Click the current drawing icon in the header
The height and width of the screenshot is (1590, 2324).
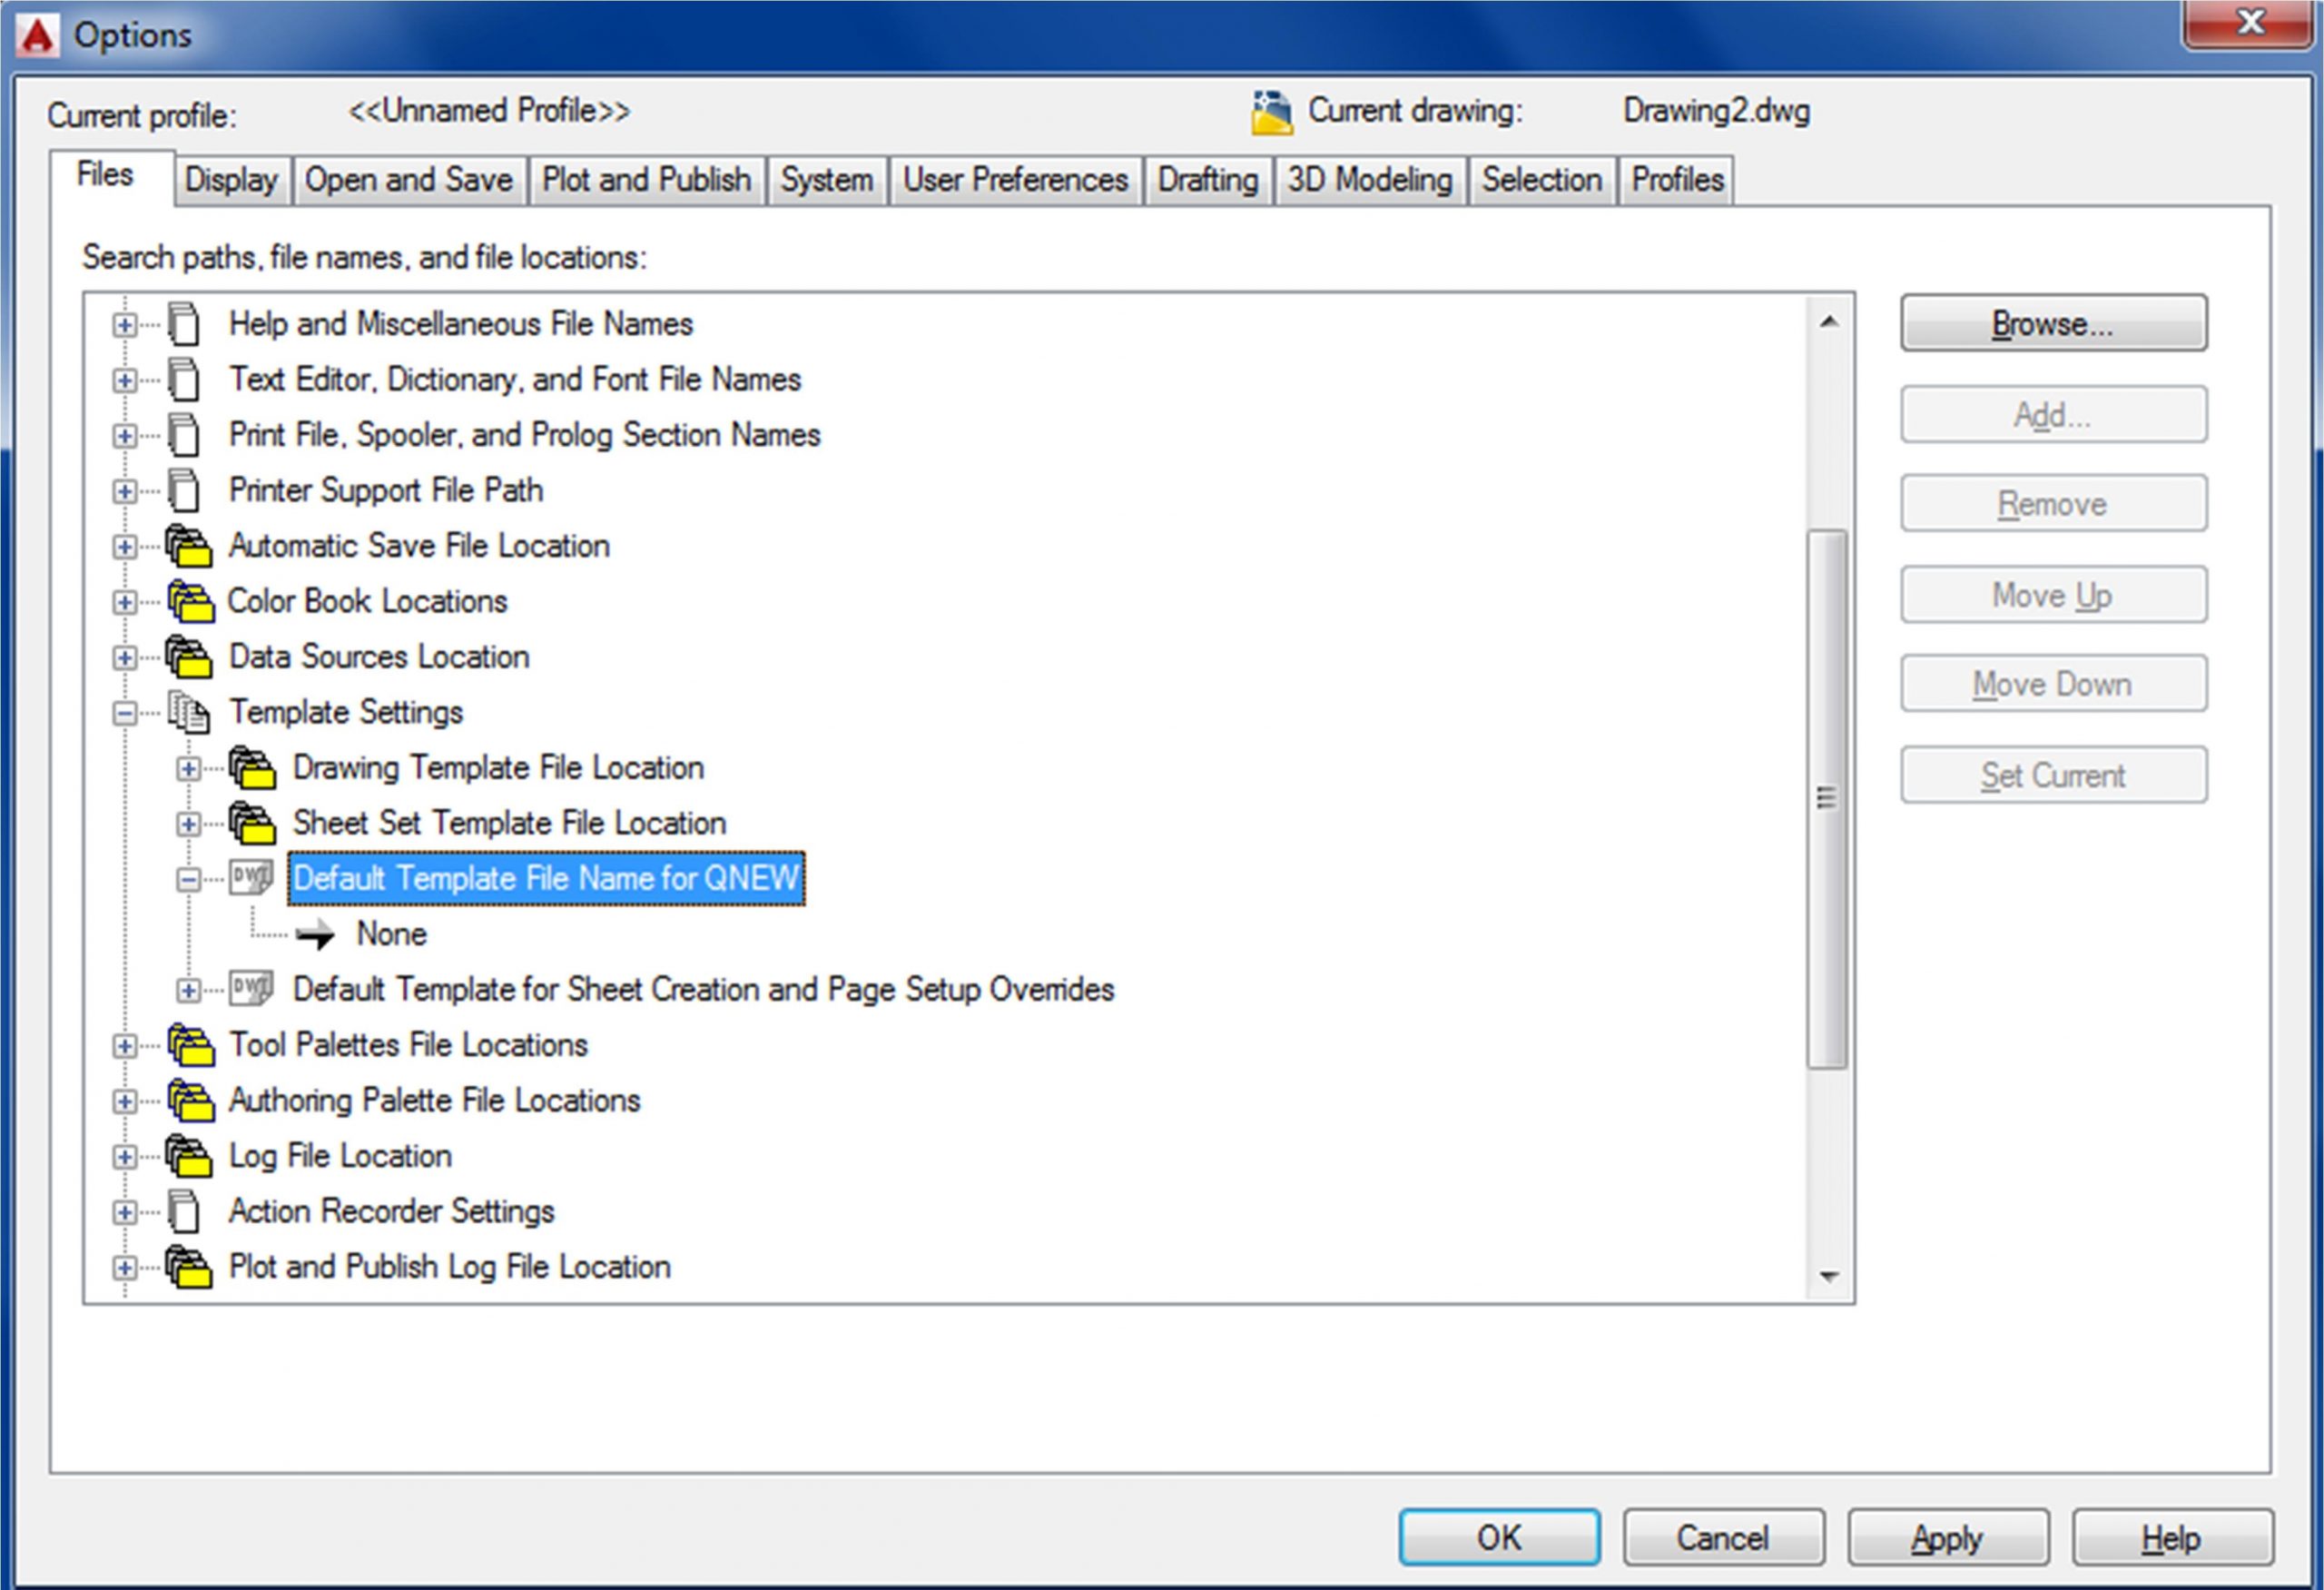pyautogui.click(x=1271, y=113)
